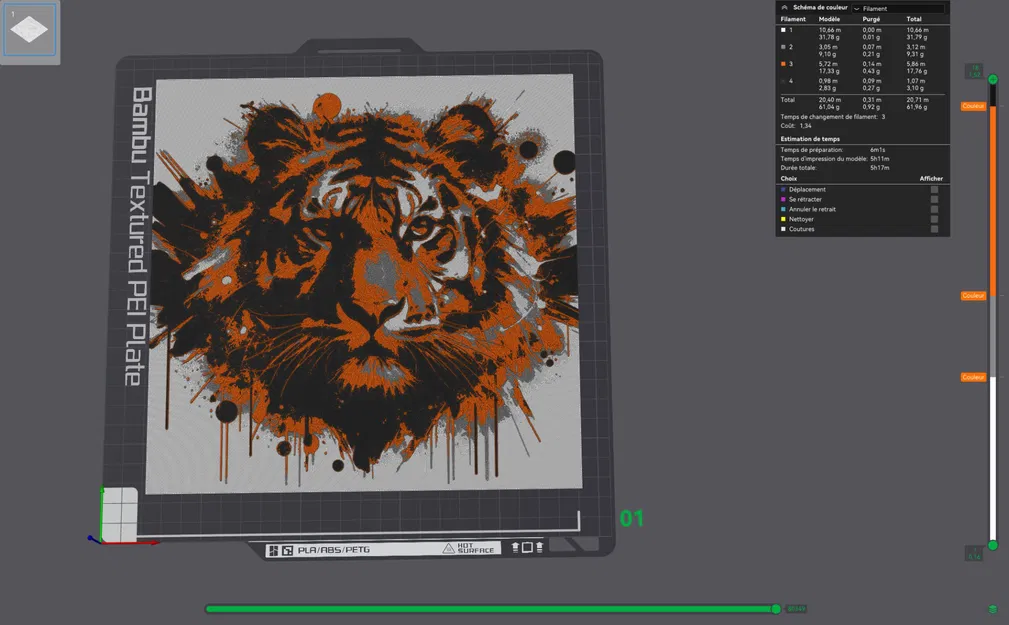Click the layers icon below the vertical slider

(x=993, y=609)
